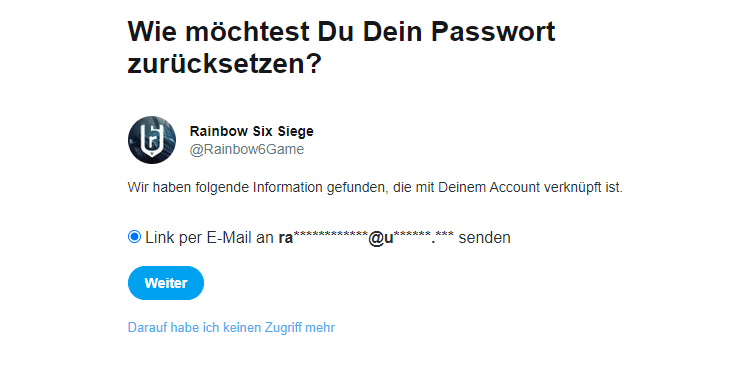
Task: Continue with the blue Weiter button
Action: [x=166, y=283]
